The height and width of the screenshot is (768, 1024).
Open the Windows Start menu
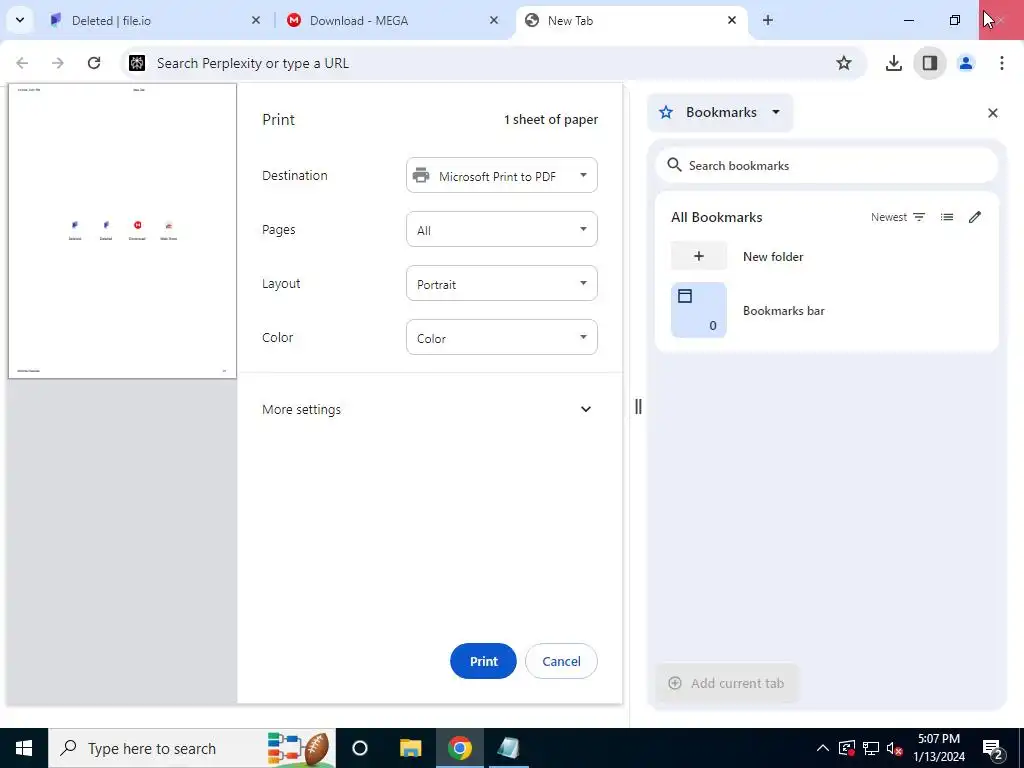(x=24, y=748)
